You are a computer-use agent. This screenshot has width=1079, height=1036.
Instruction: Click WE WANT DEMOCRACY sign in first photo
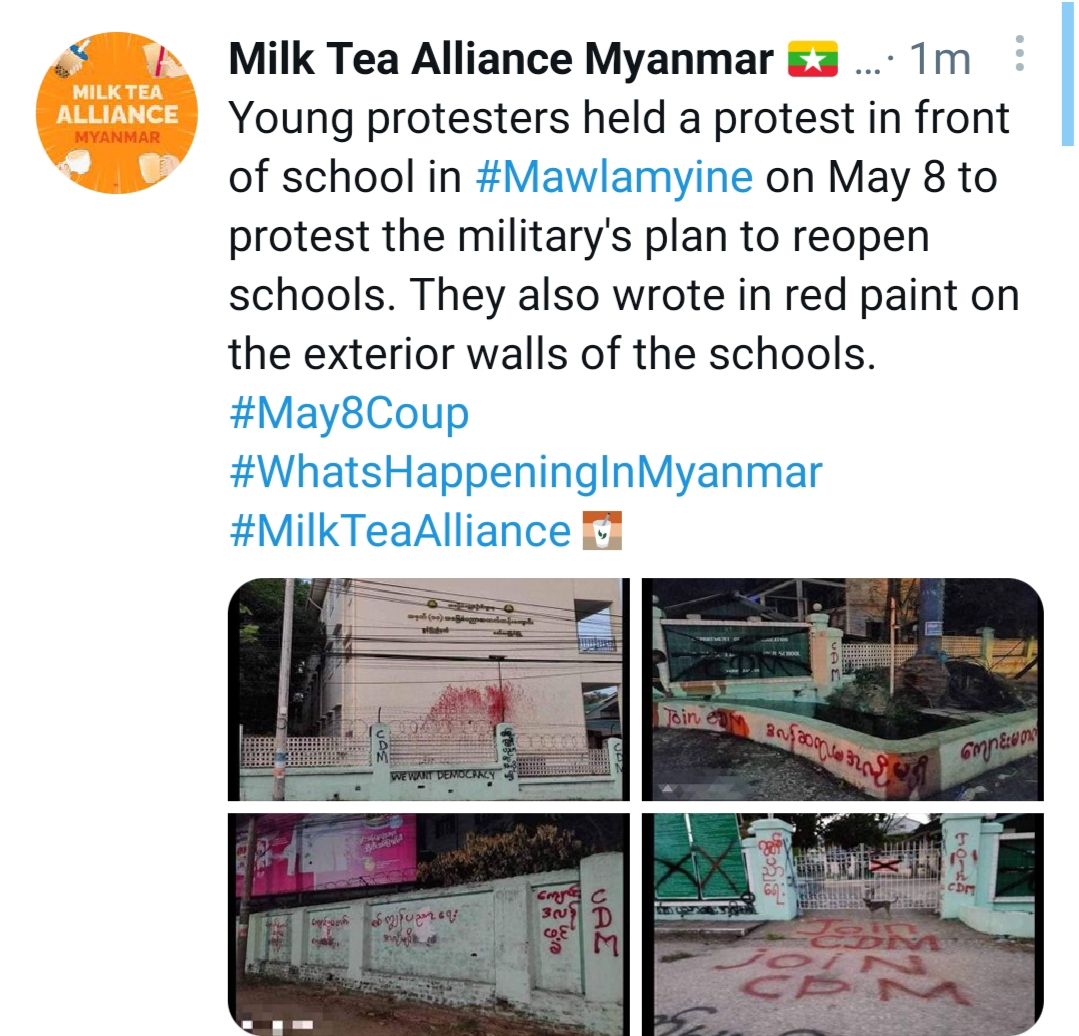(442, 775)
